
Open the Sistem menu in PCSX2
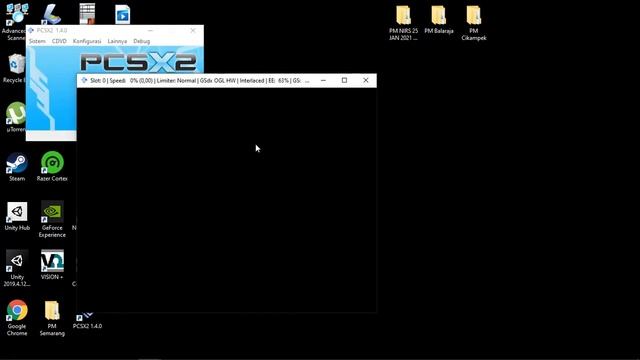(x=37, y=41)
